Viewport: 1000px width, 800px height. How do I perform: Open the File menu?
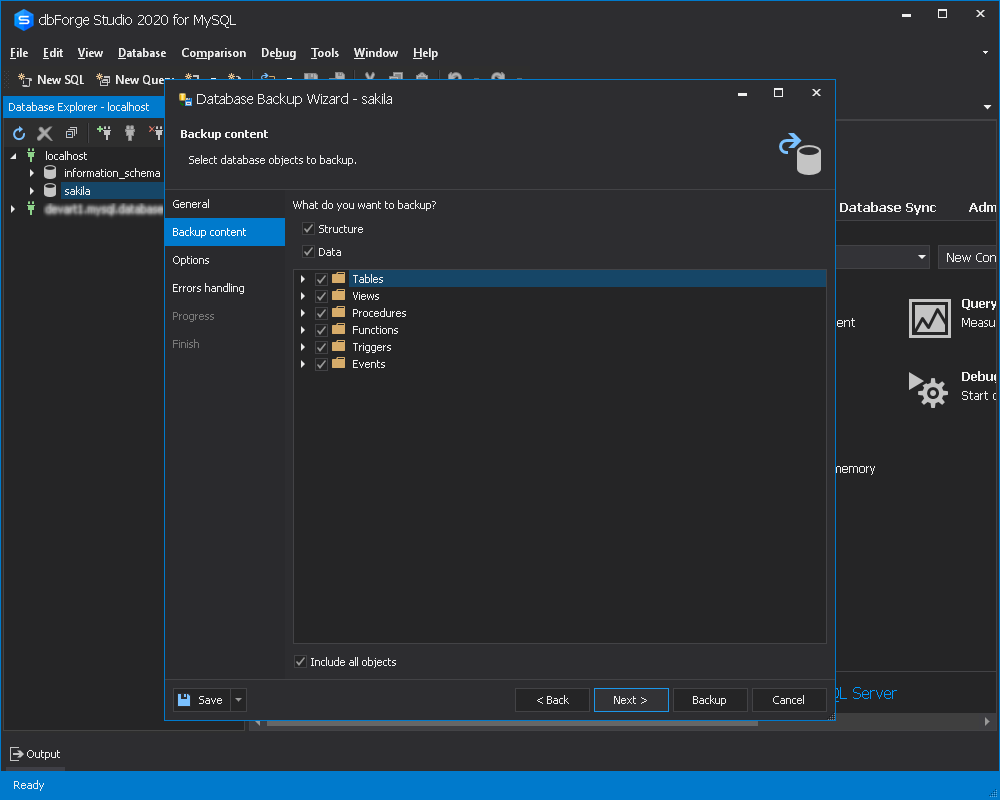(x=19, y=53)
